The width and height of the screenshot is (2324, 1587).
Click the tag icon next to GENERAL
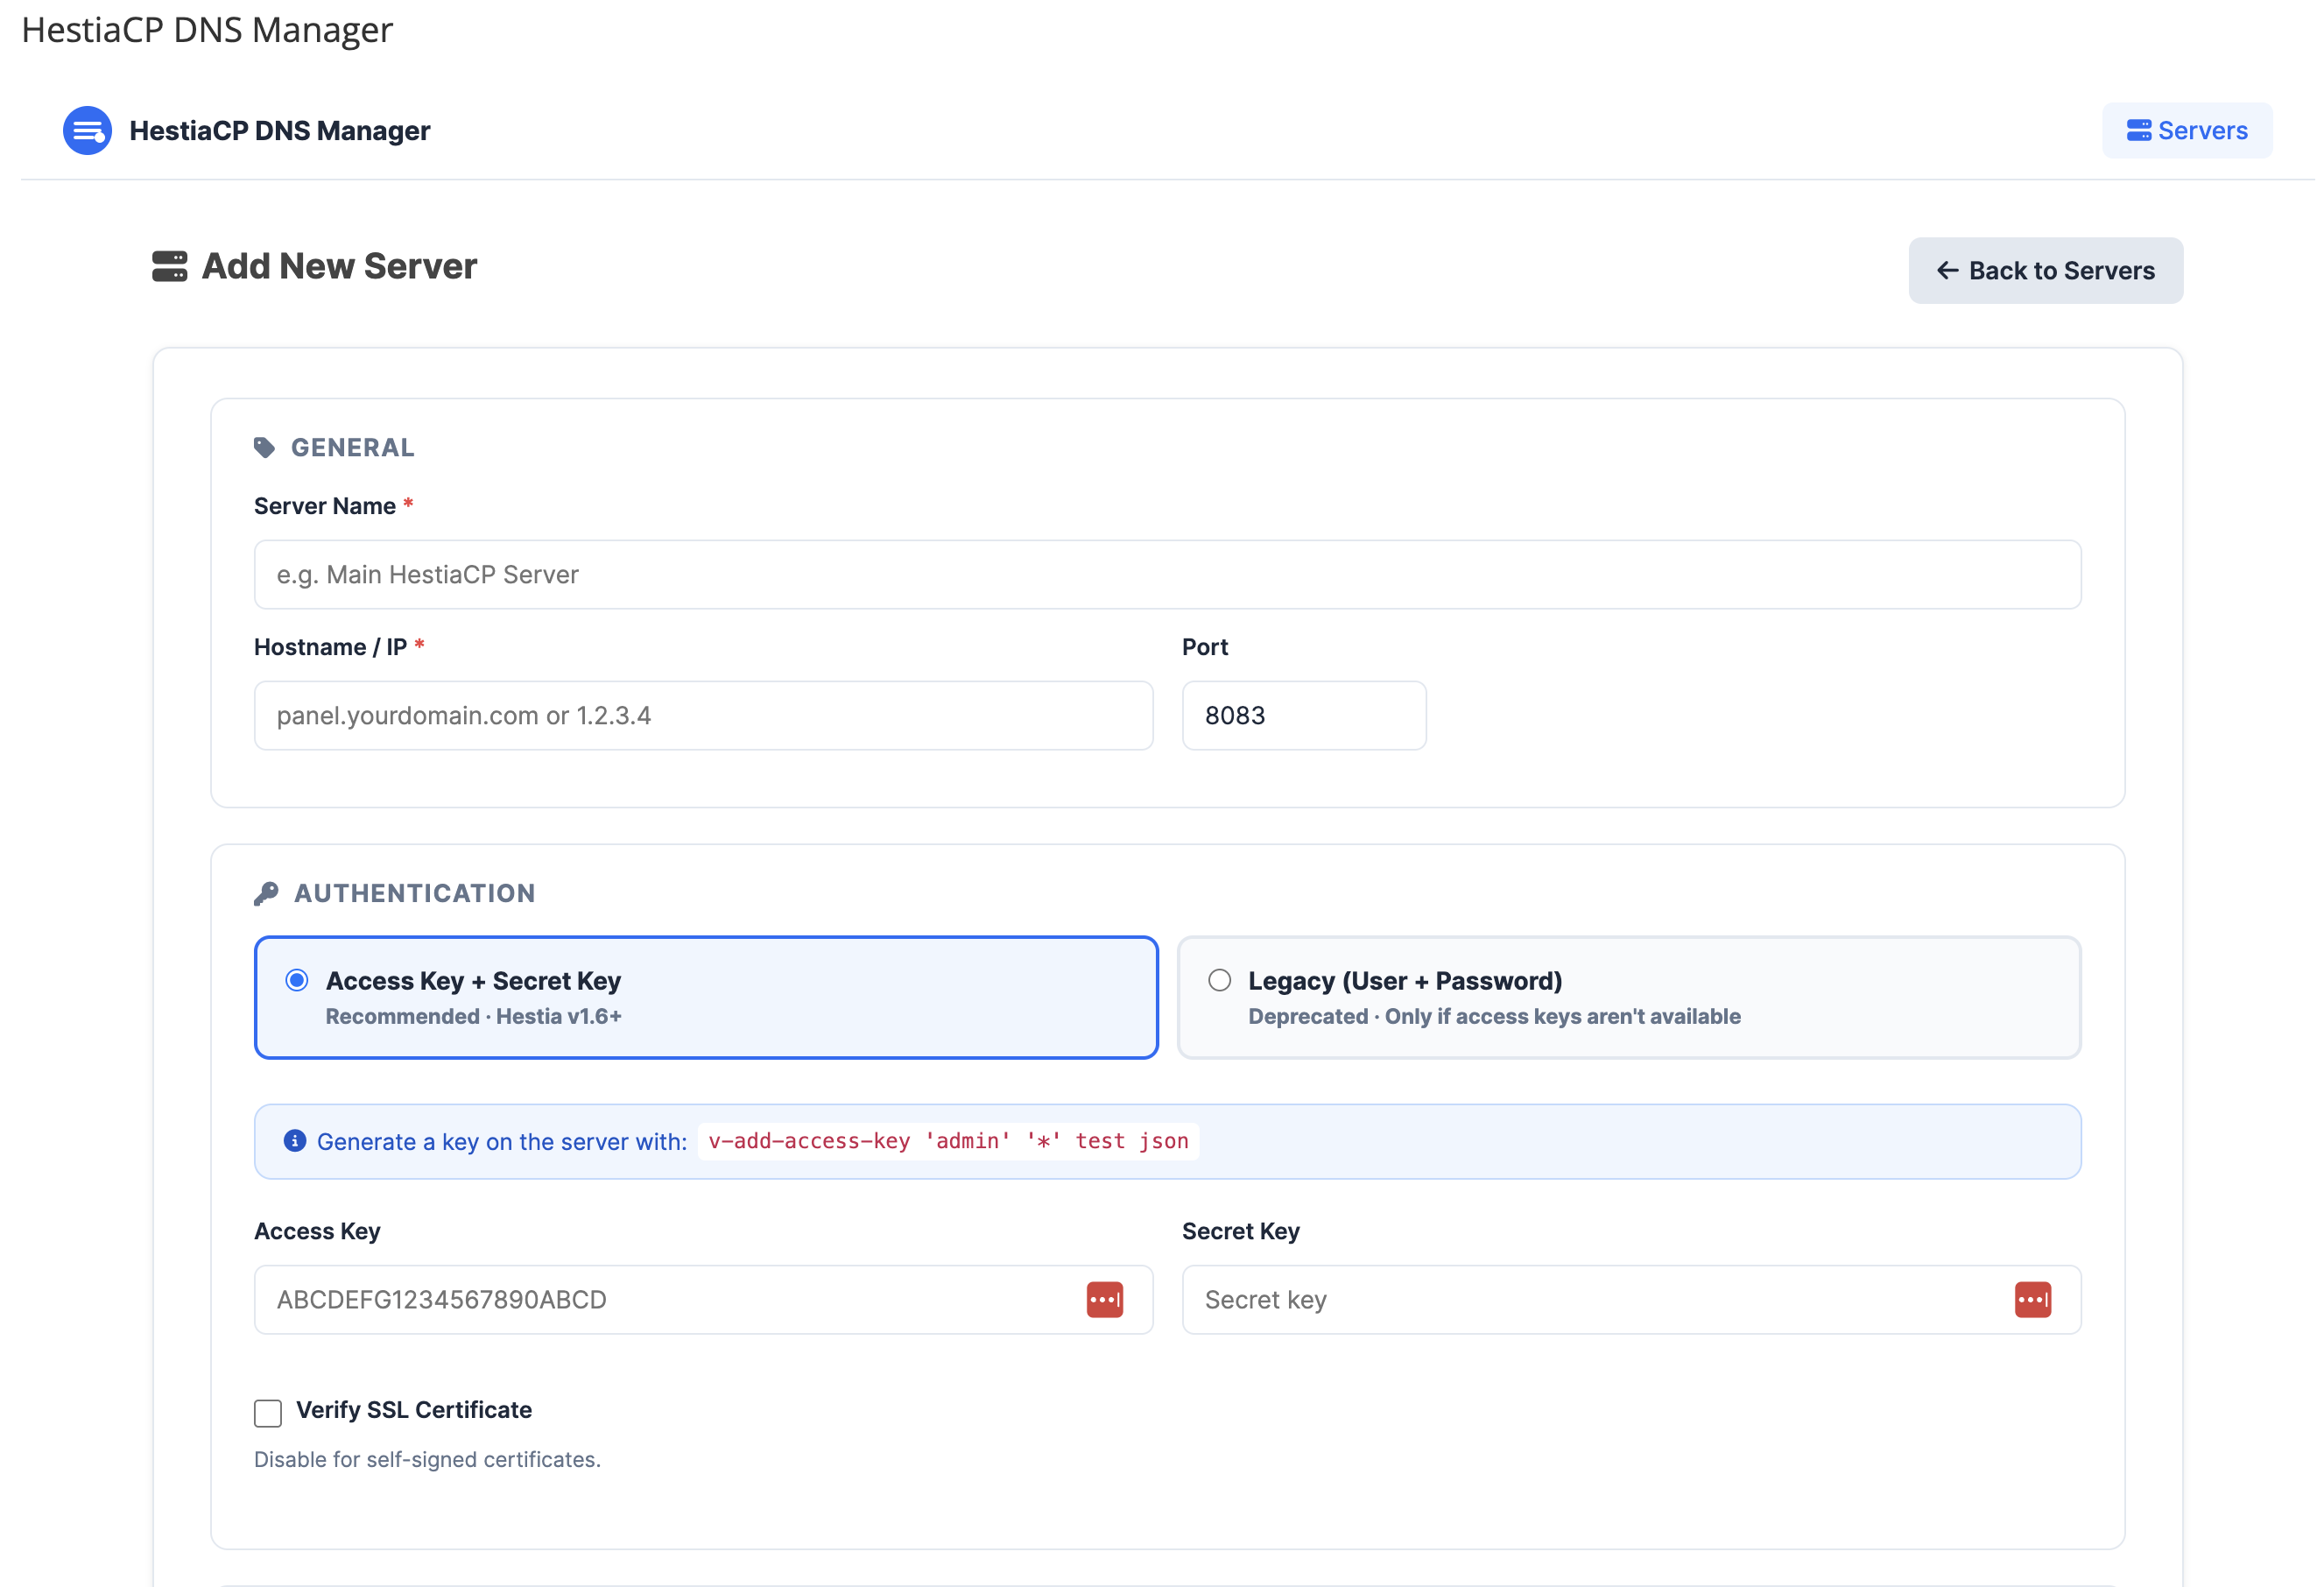pos(264,447)
